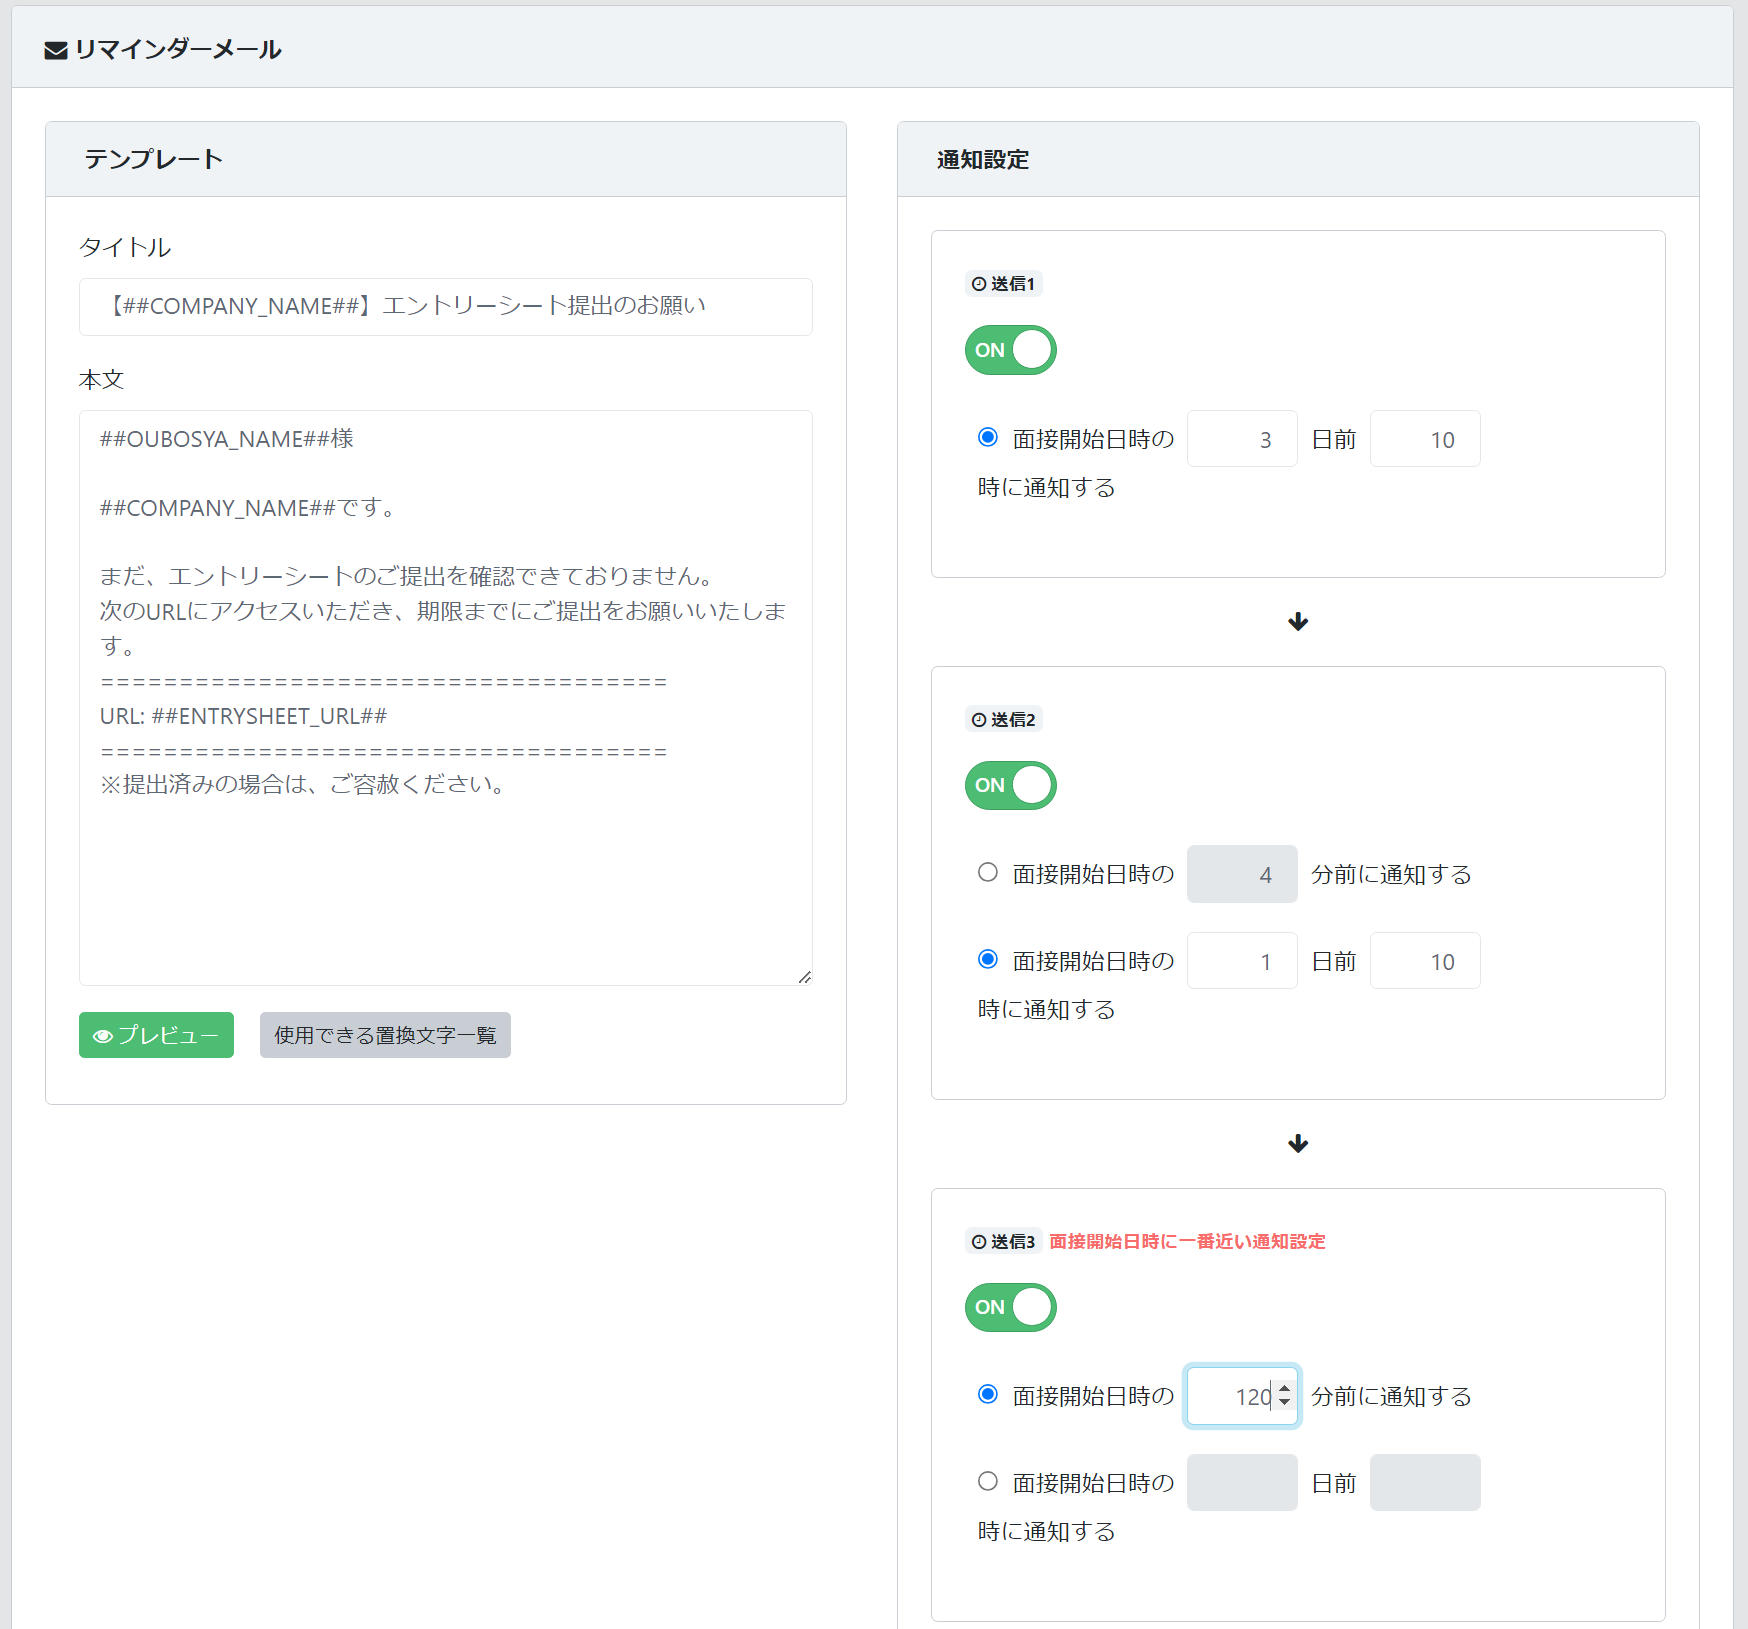Image resolution: width=1748 pixels, height=1629 pixels.
Task: Select 送信3 分前に通知する radio button
Action: (988, 1394)
